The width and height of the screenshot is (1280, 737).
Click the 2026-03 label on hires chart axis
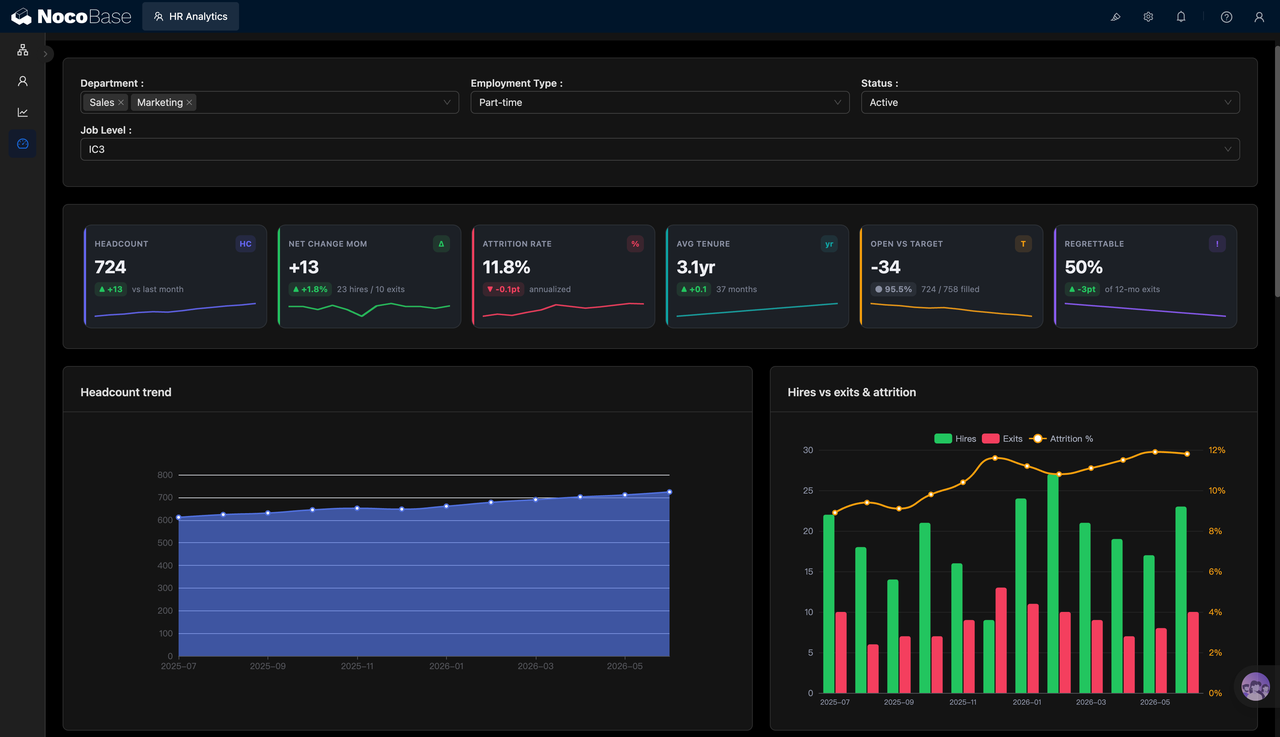1091,702
